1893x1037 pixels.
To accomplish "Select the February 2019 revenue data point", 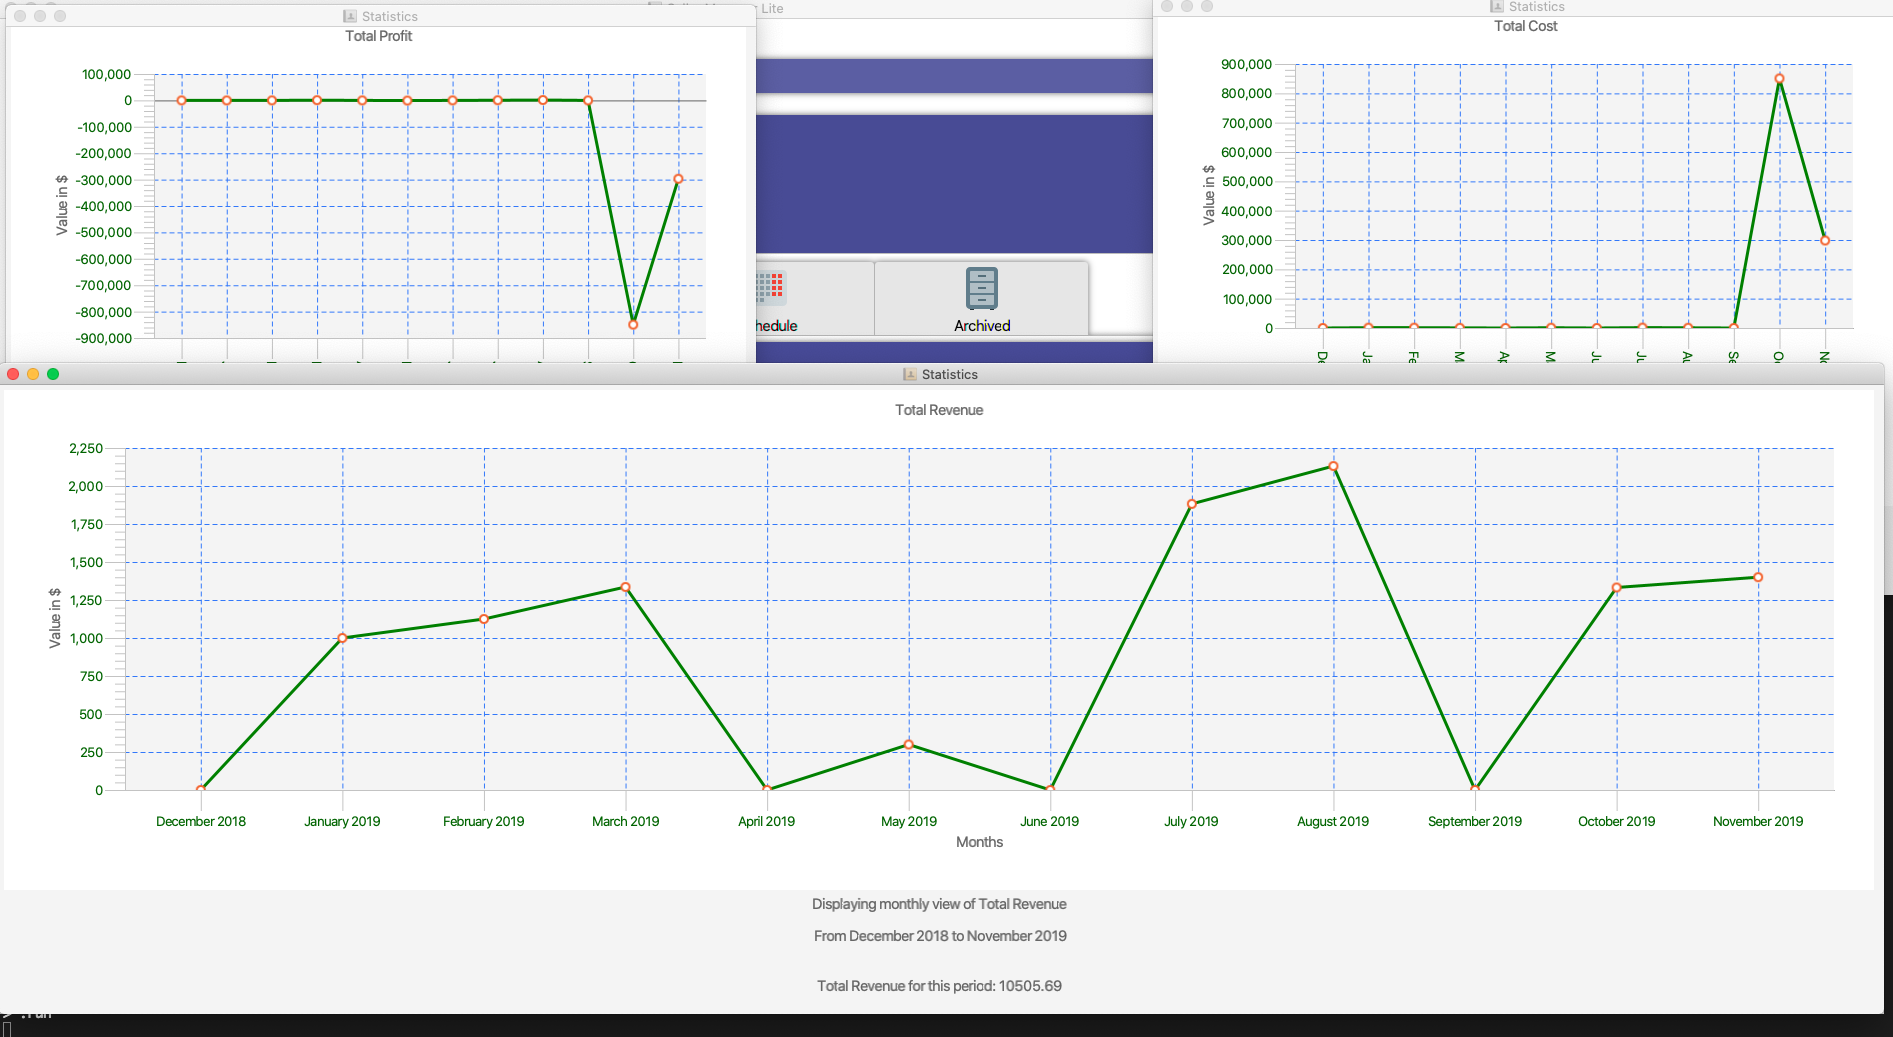I will pos(484,619).
